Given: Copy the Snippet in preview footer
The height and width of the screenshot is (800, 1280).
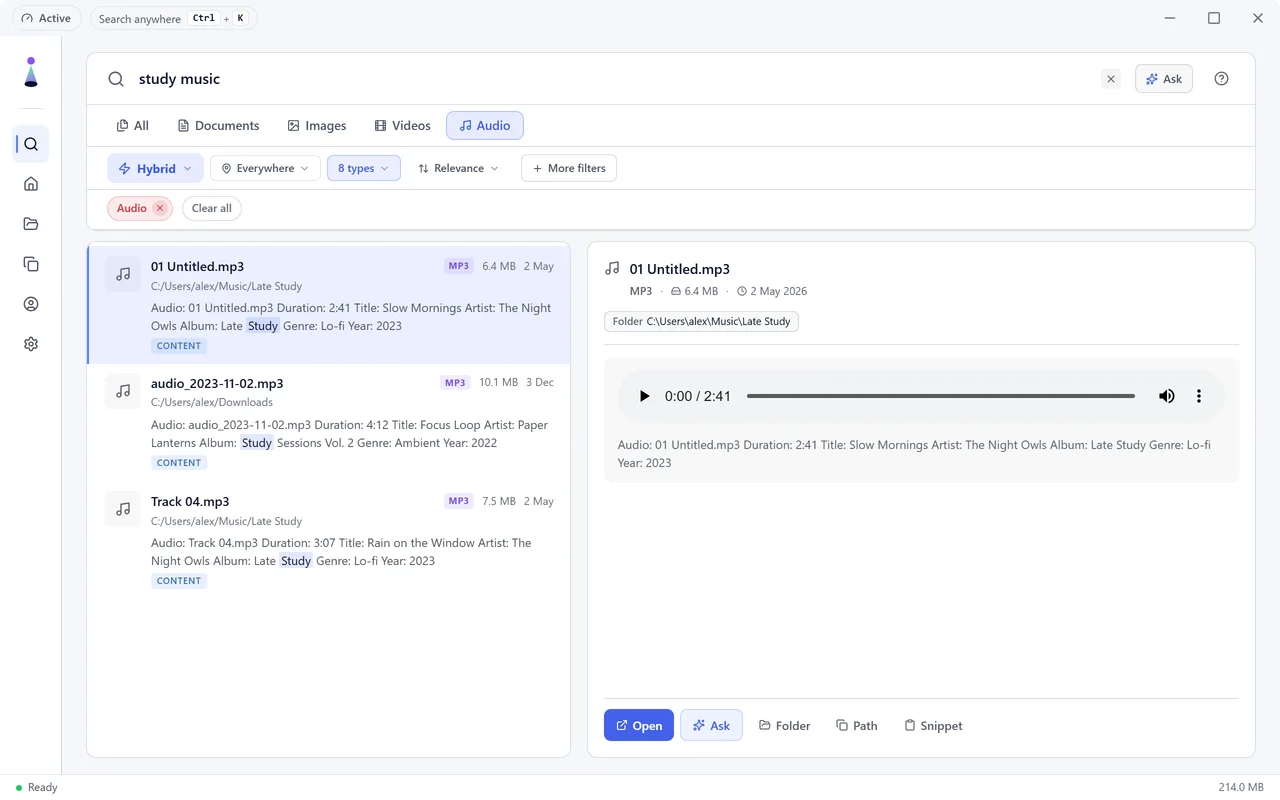Looking at the screenshot, I should coord(933,725).
